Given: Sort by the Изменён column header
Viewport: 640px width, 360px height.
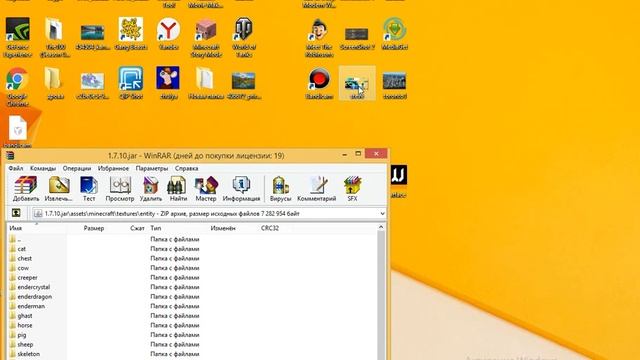Looking at the screenshot, I should pos(223,228).
